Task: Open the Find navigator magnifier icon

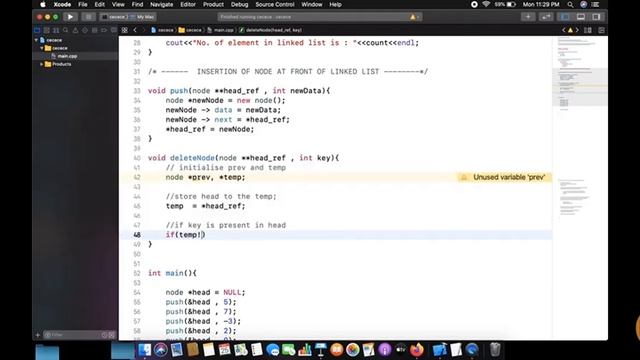Action: point(66,30)
